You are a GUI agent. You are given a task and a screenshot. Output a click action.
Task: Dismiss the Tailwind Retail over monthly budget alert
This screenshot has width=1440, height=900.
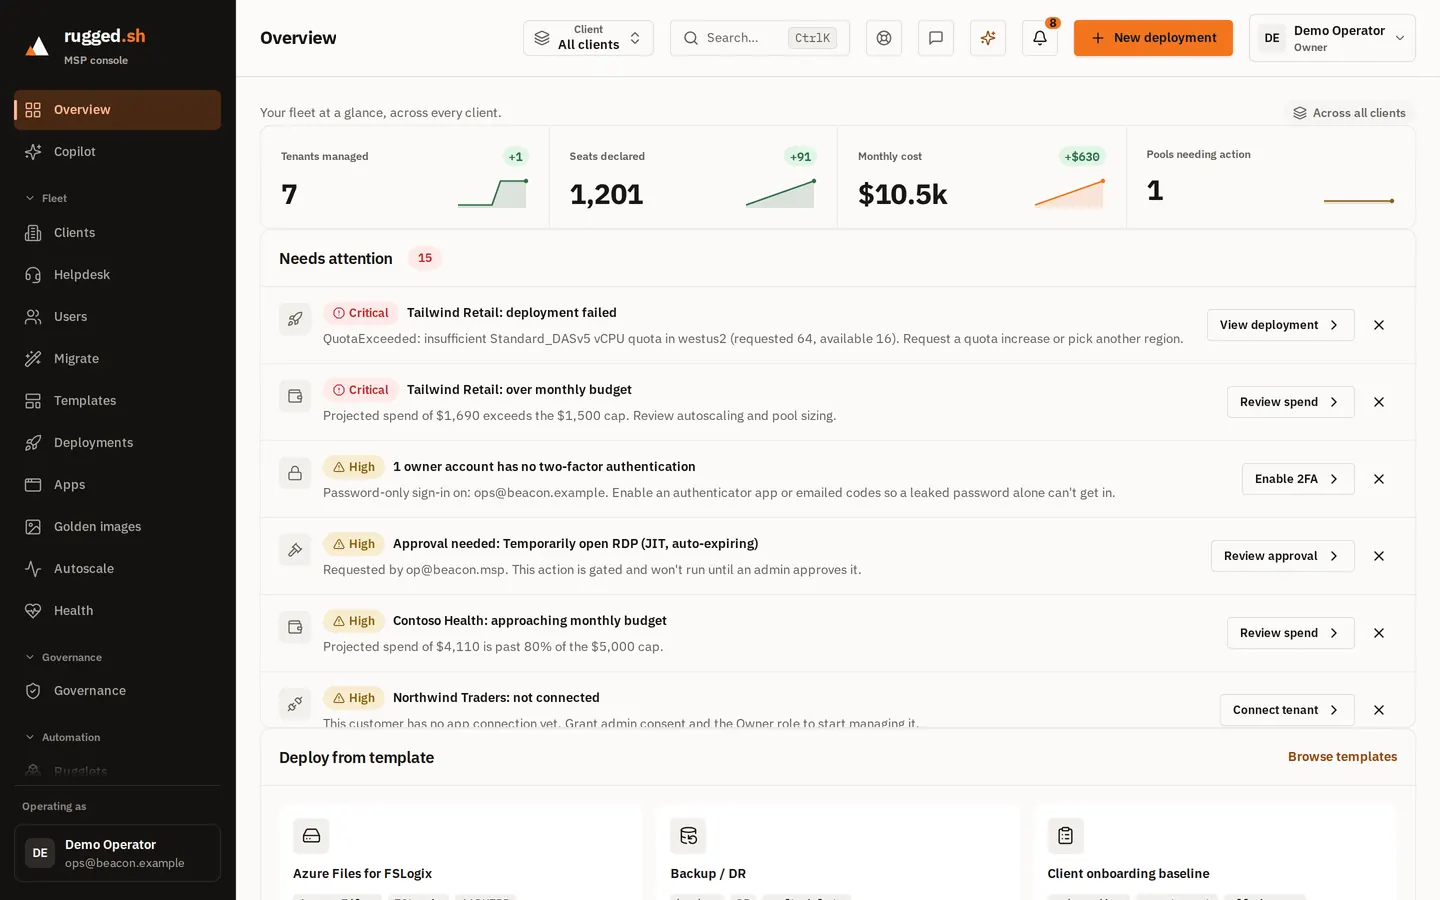point(1379,402)
